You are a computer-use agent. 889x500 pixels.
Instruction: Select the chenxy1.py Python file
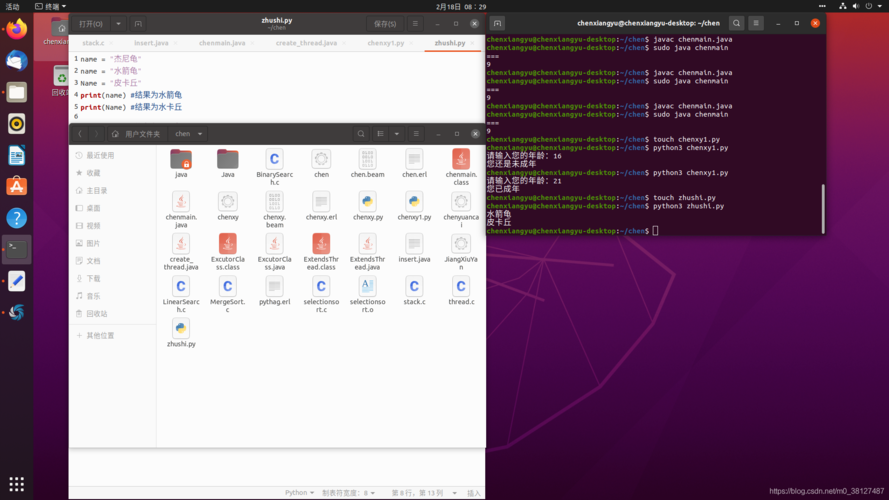[414, 206]
